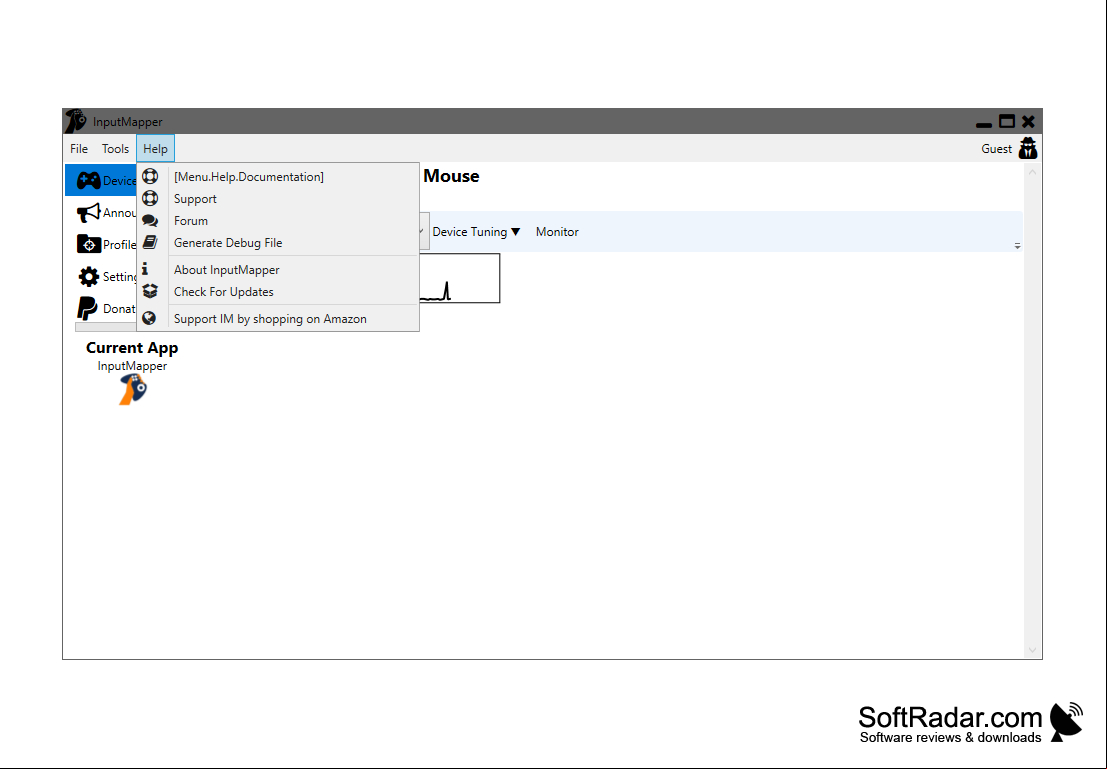Expand the Device Tuning dropdown
This screenshot has width=1107, height=769.
(x=476, y=232)
